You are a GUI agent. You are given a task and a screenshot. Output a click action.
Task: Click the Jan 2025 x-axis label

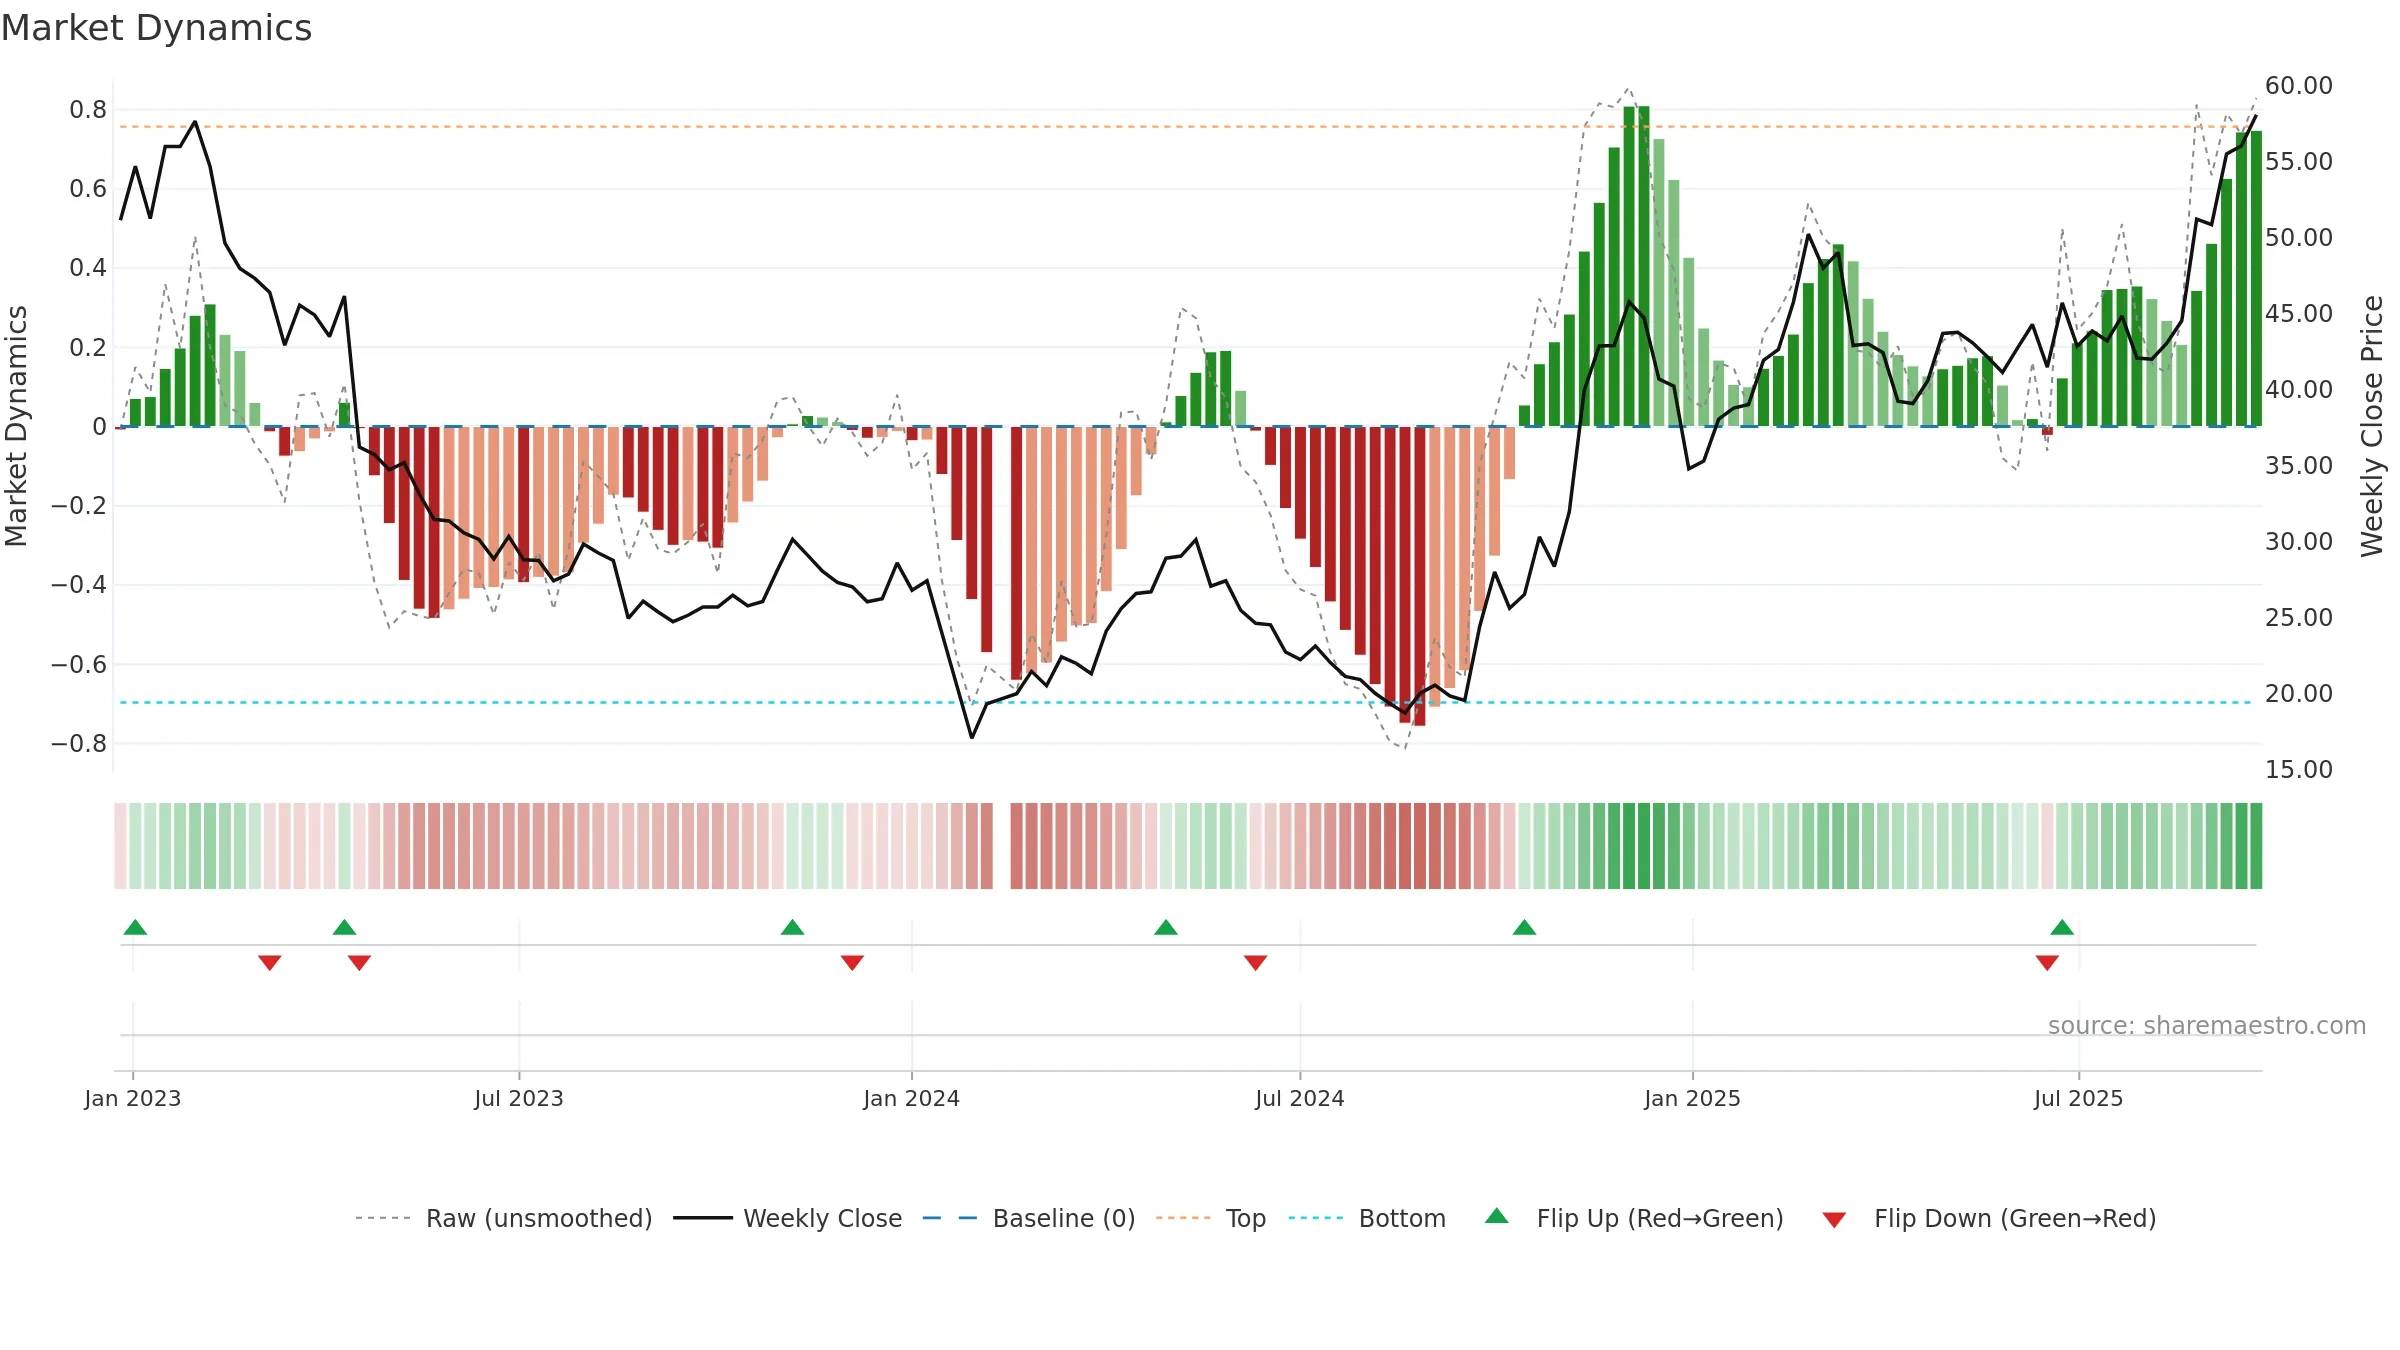point(1692,1098)
